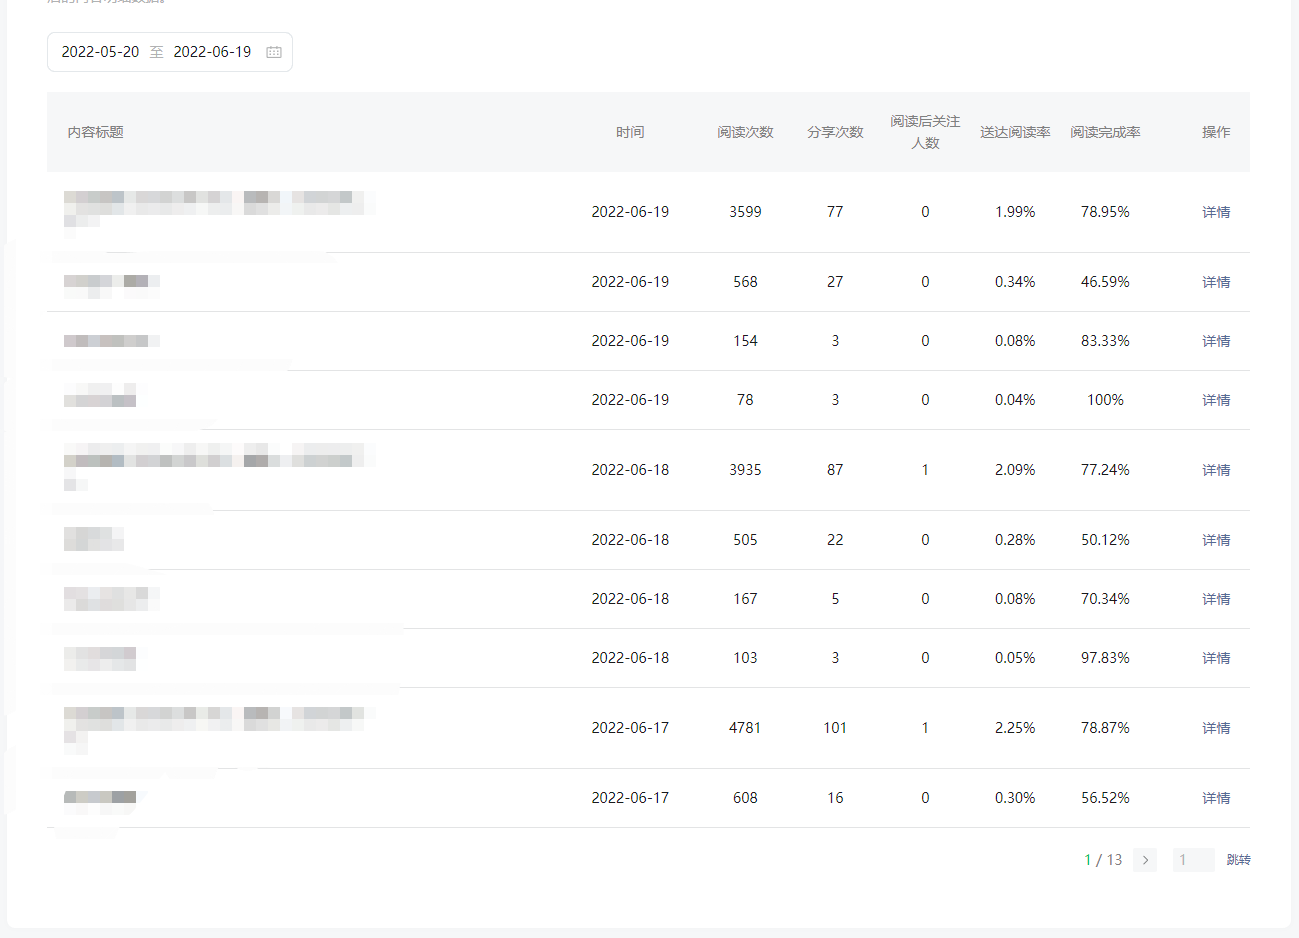Click the start date 2022-05-20 field
Screen dimensions: 1299x938
pos(100,52)
